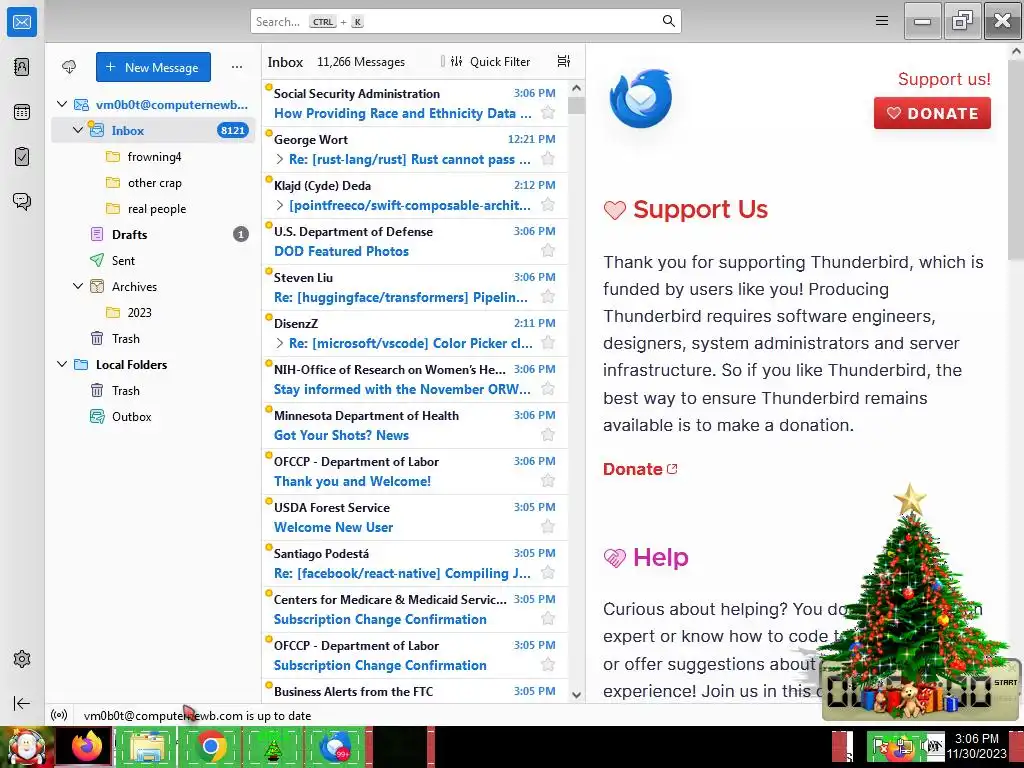
Task: Open the Stay informed November ORWH email
Action: click(415, 379)
